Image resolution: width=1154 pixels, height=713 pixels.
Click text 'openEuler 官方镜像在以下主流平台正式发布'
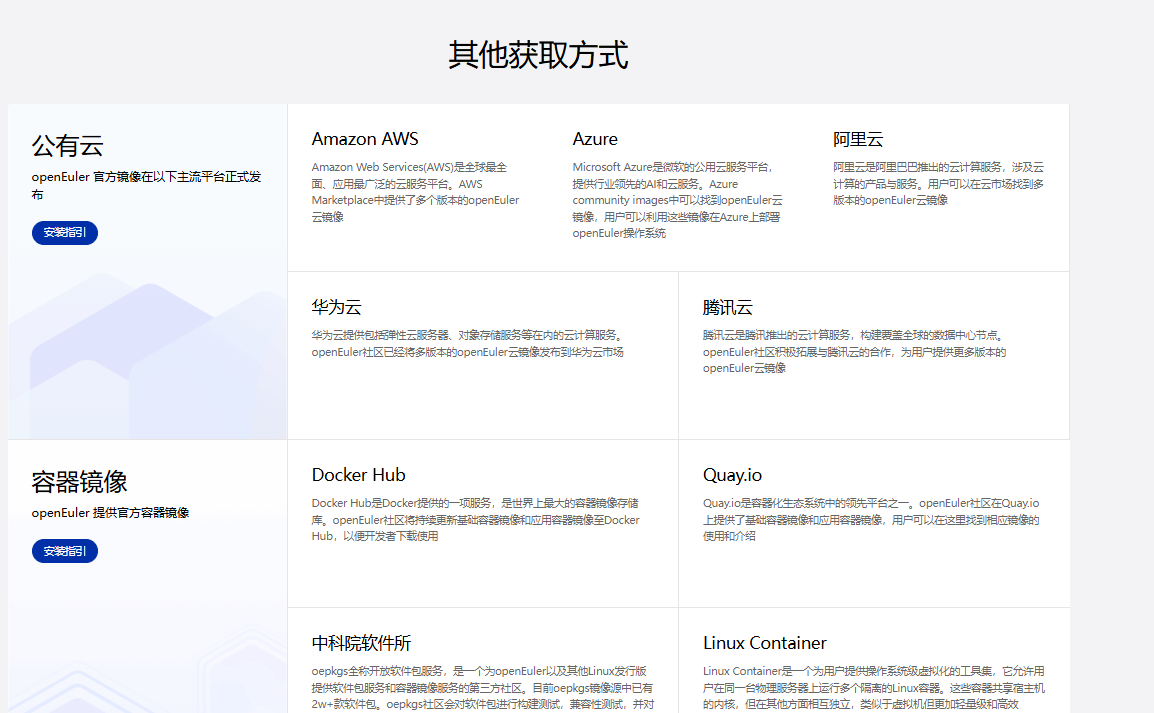coord(146,185)
